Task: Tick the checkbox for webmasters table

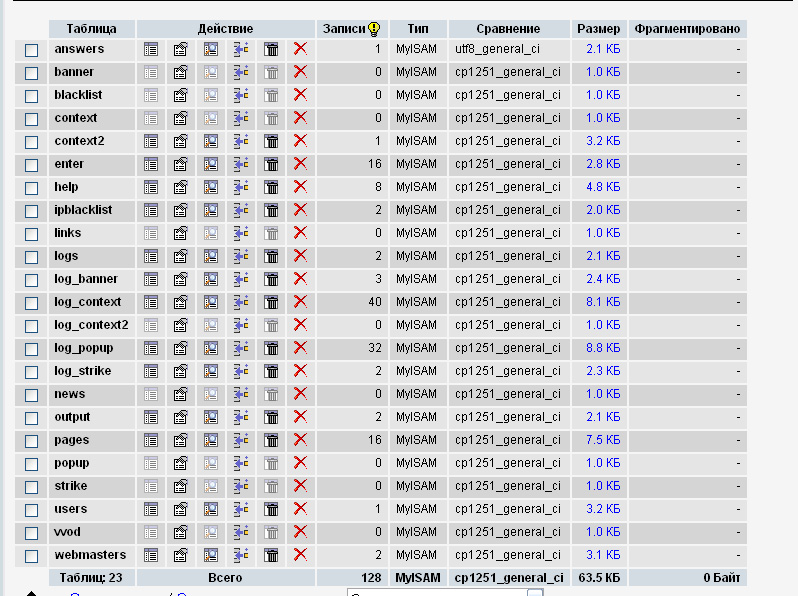Action: [x=32, y=556]
